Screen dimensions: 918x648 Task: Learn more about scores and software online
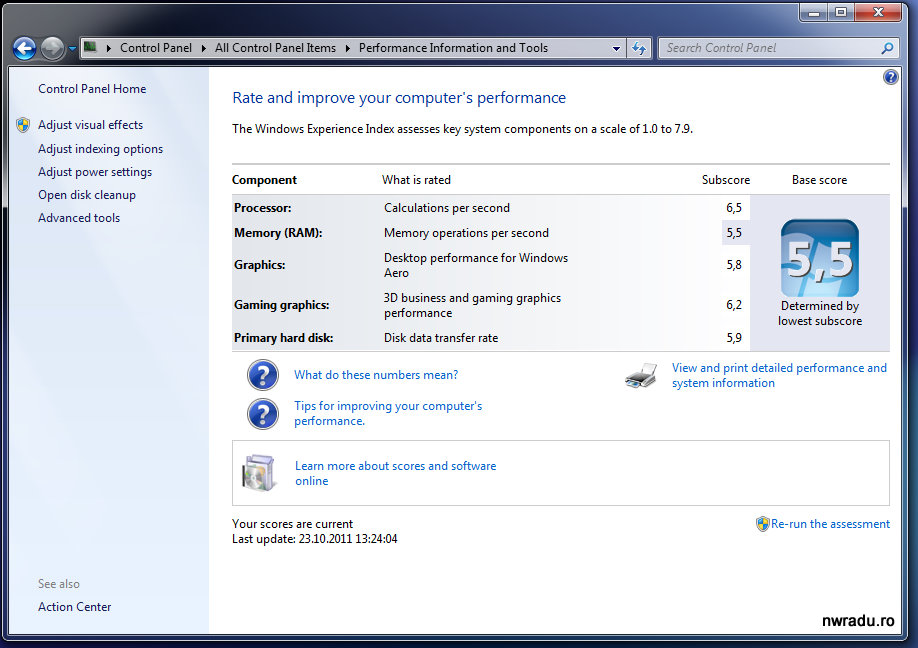pos(395,473)
